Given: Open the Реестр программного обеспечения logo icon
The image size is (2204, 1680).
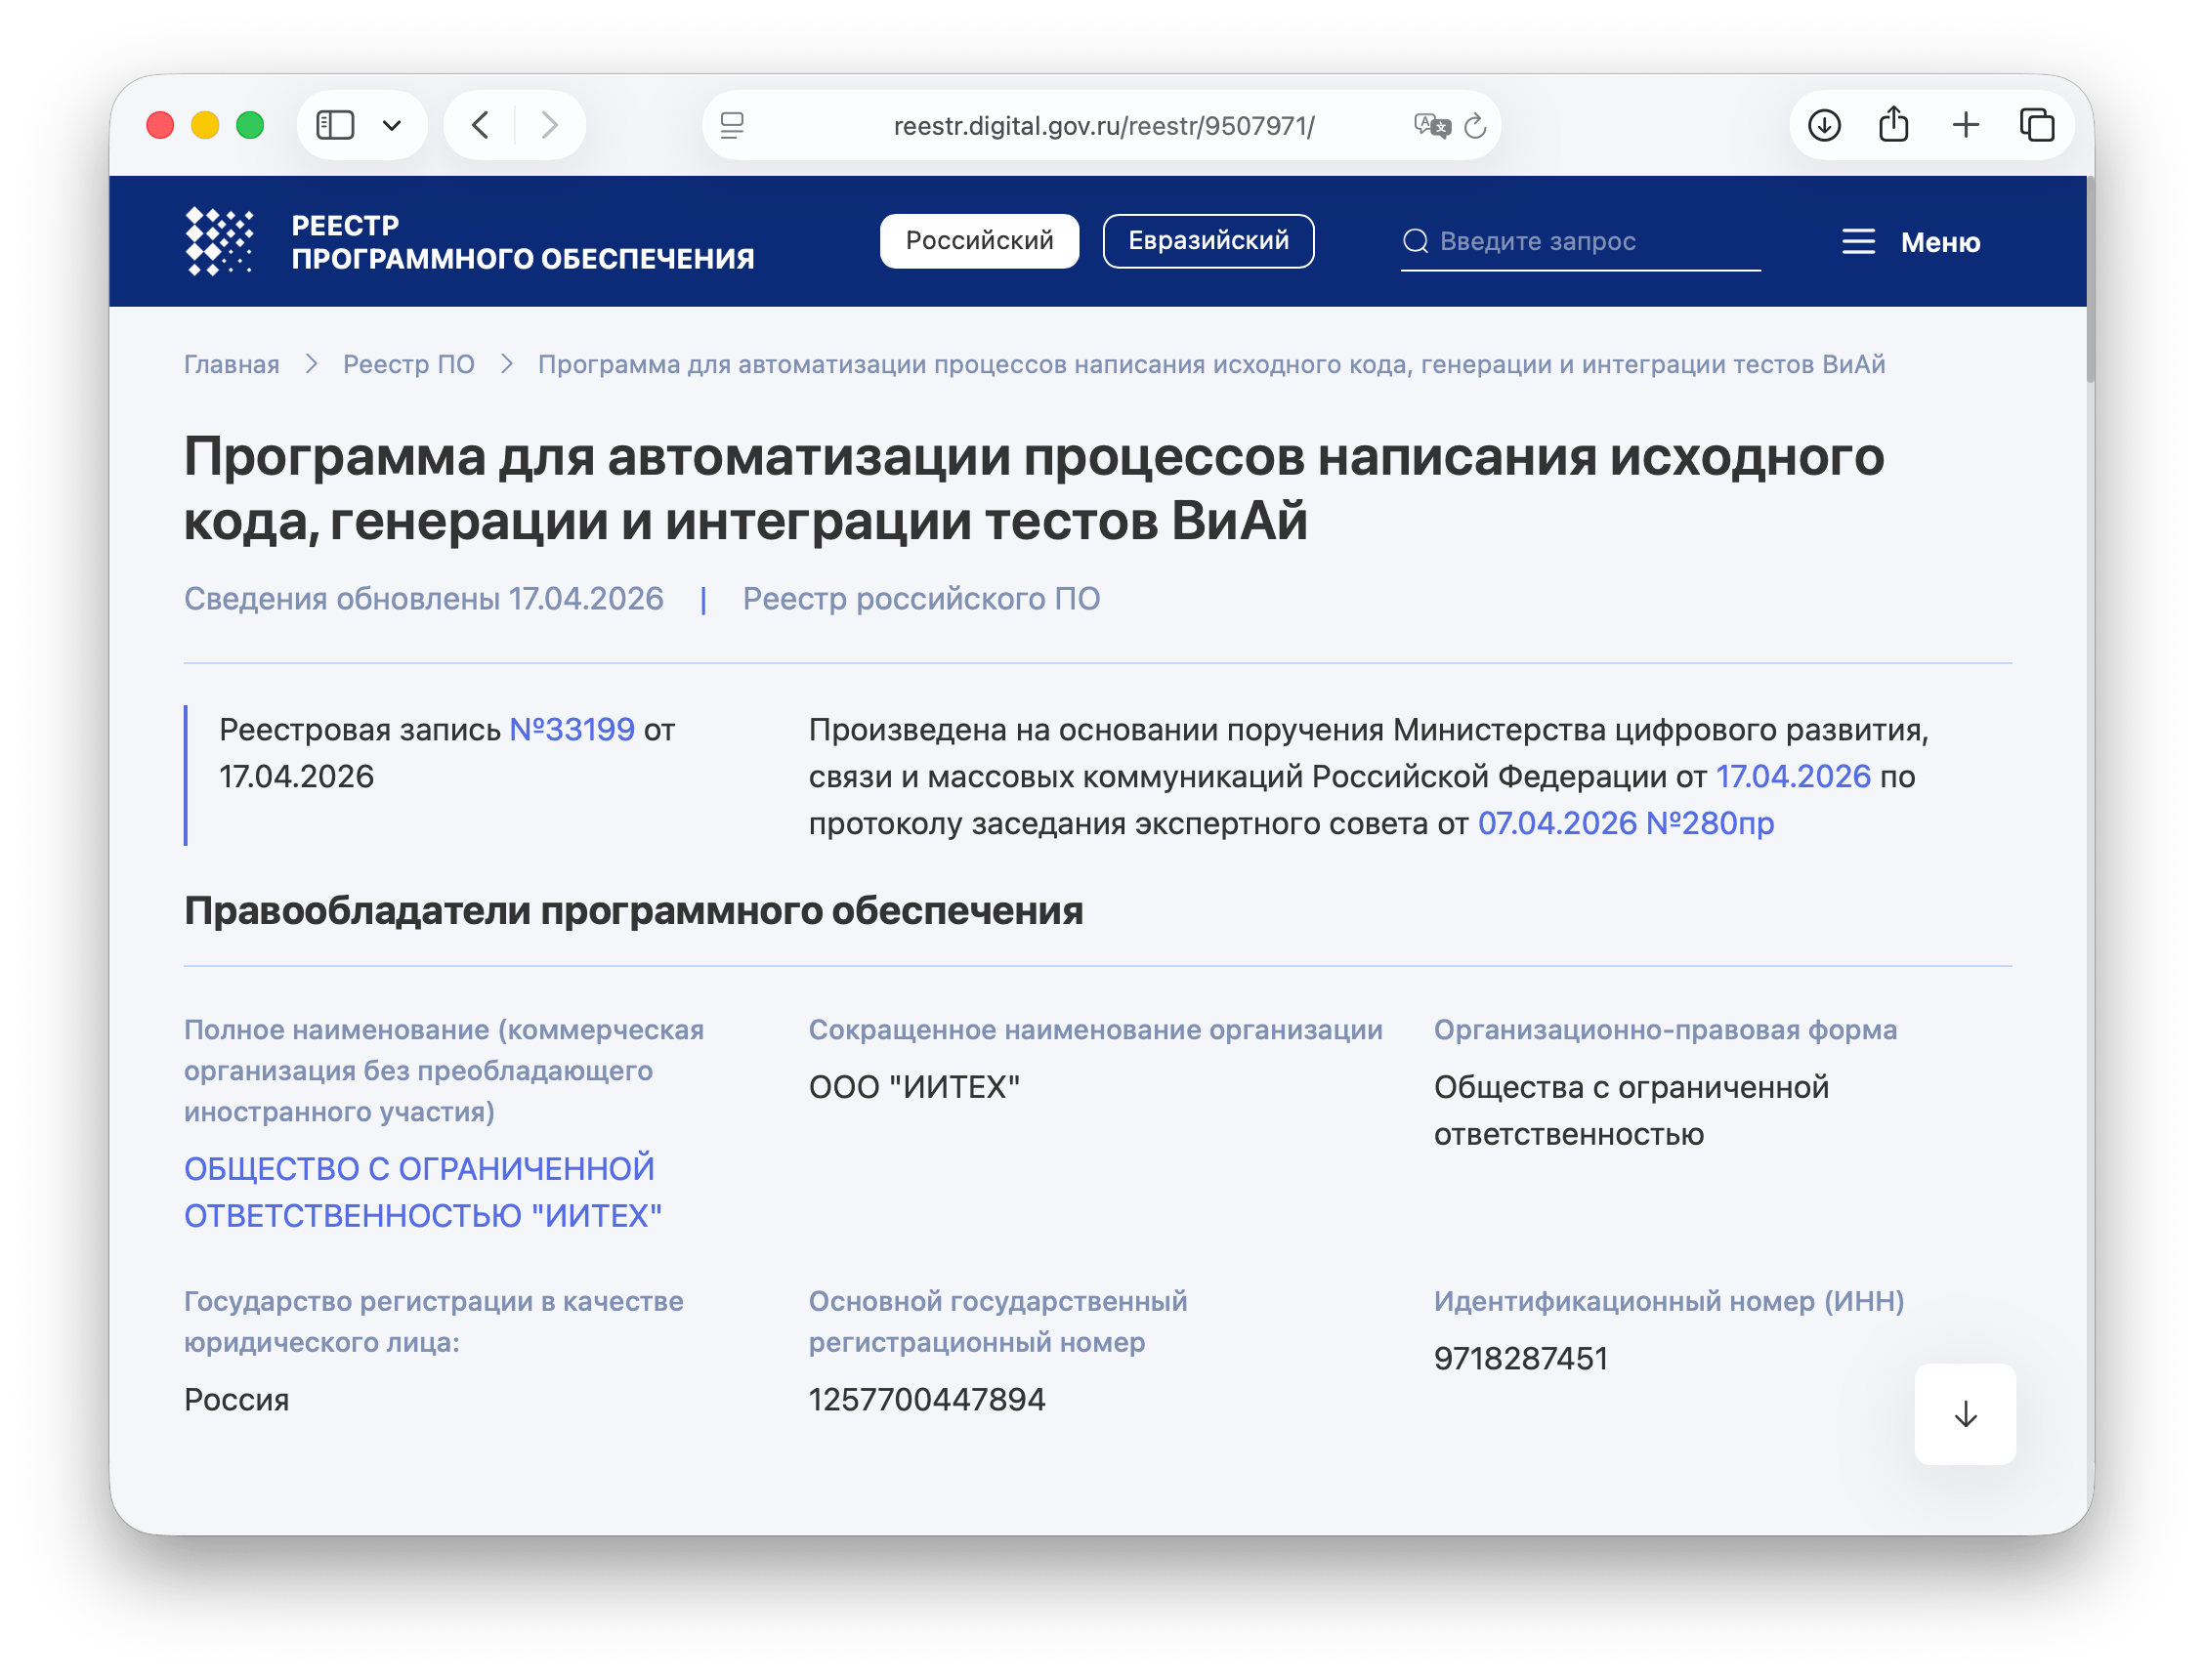Looking at the screenshot, I should point(221,241).
